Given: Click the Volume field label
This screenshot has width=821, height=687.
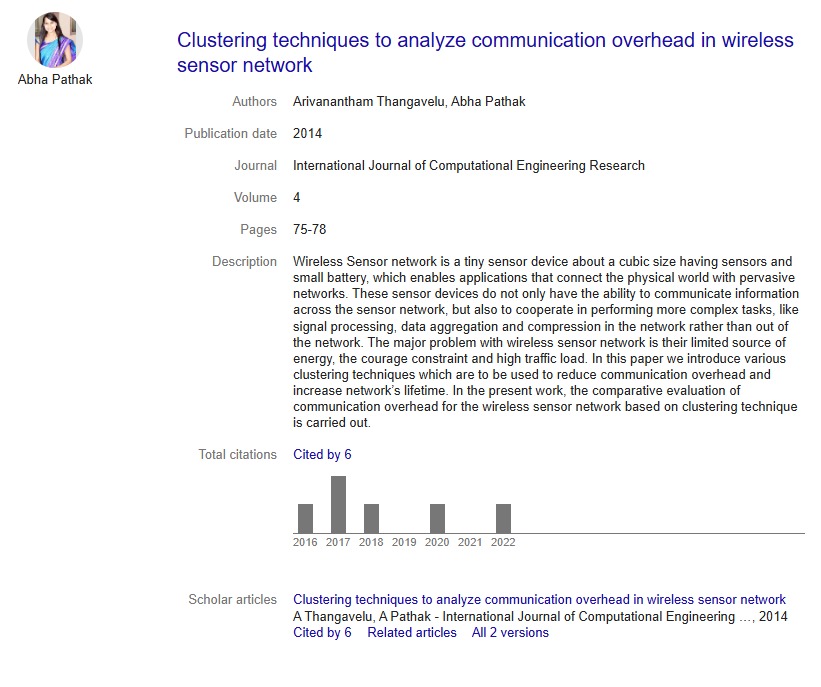Looking at the screenshot, I should 255,197.
